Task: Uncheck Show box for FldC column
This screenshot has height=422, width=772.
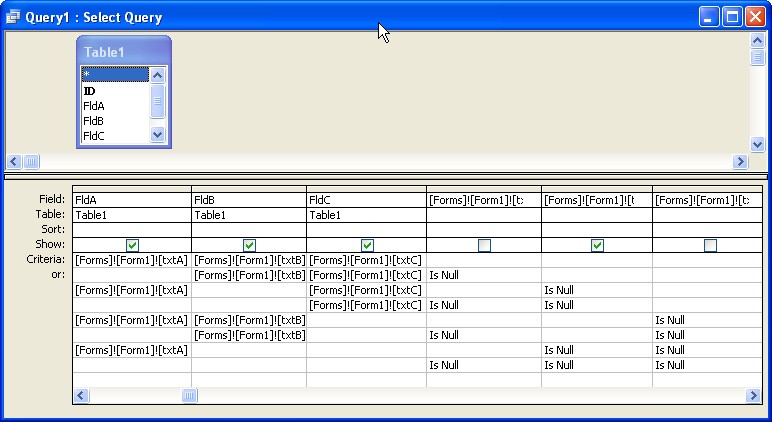Action: tap(367, 245)
